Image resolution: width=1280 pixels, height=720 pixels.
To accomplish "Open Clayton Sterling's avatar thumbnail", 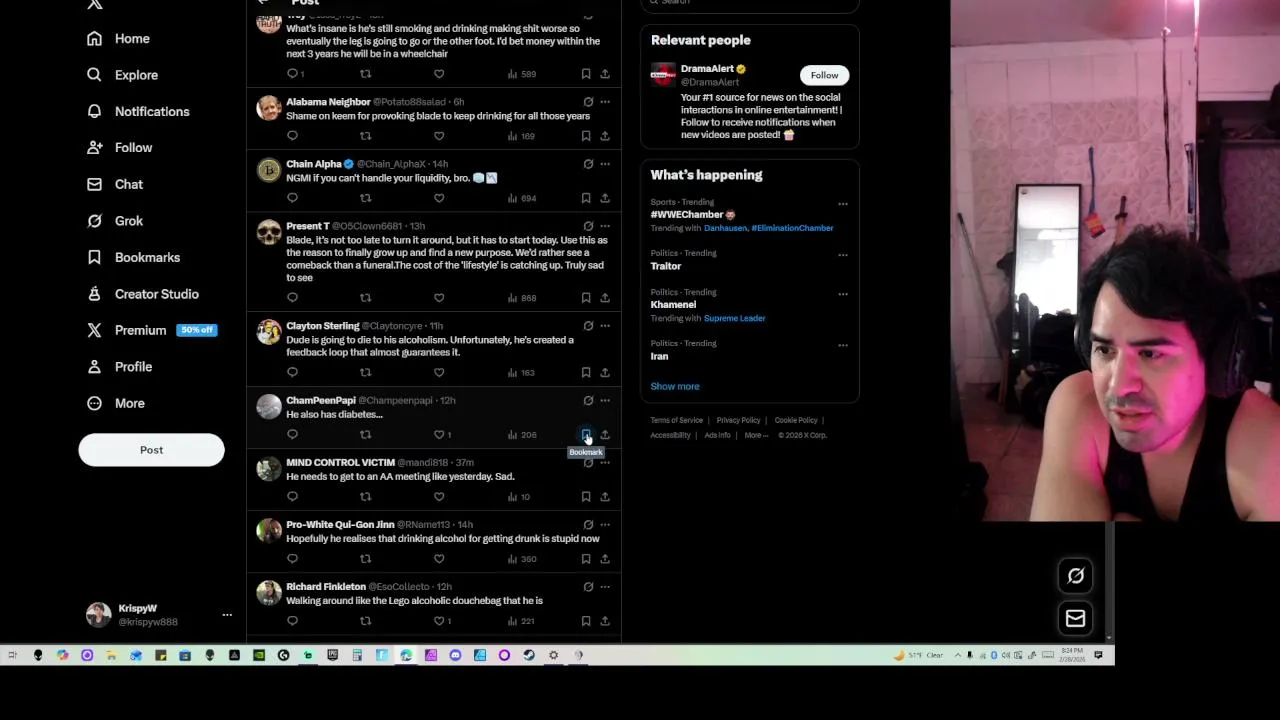I will coord(269,333).
